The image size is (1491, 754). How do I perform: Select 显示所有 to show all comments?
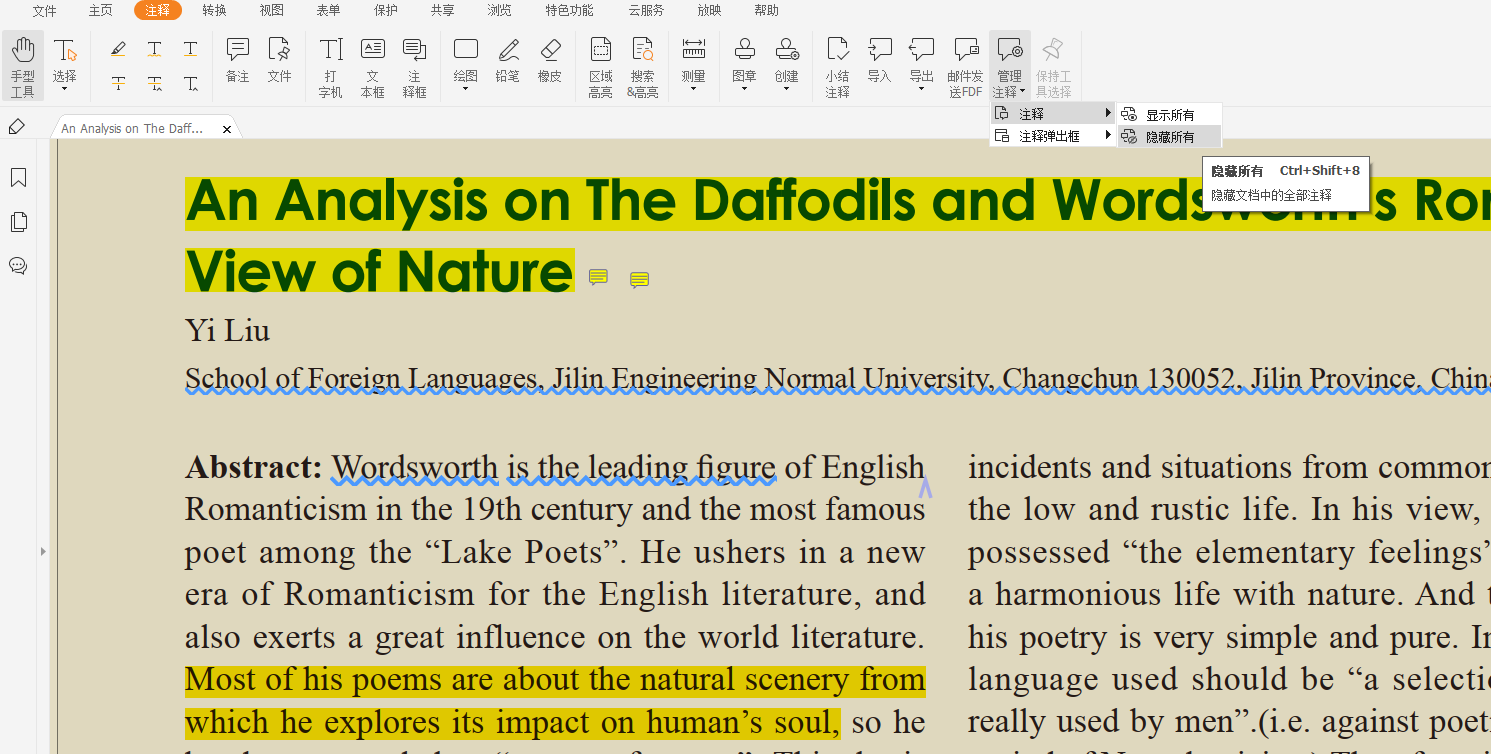[x=1169, y=115]
